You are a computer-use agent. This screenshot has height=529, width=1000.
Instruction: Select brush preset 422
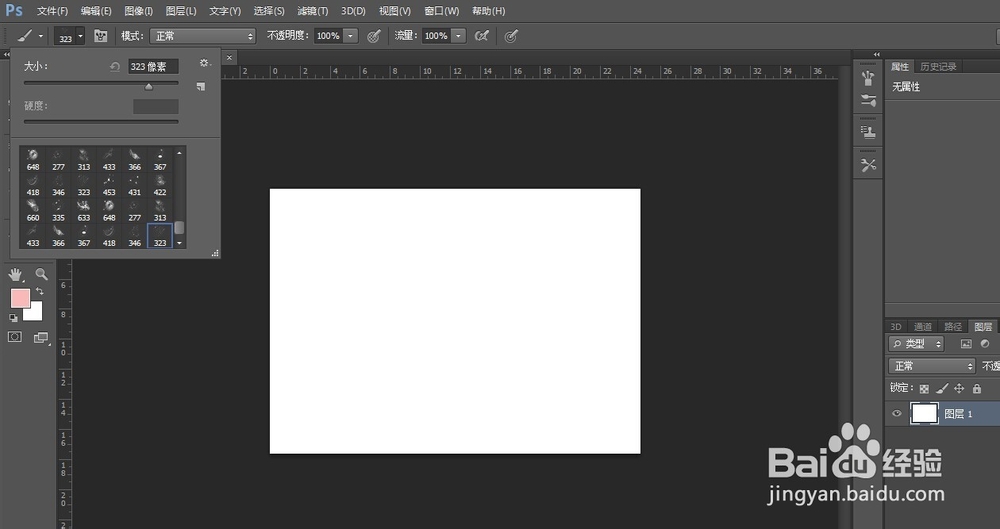tap(160, 186)
